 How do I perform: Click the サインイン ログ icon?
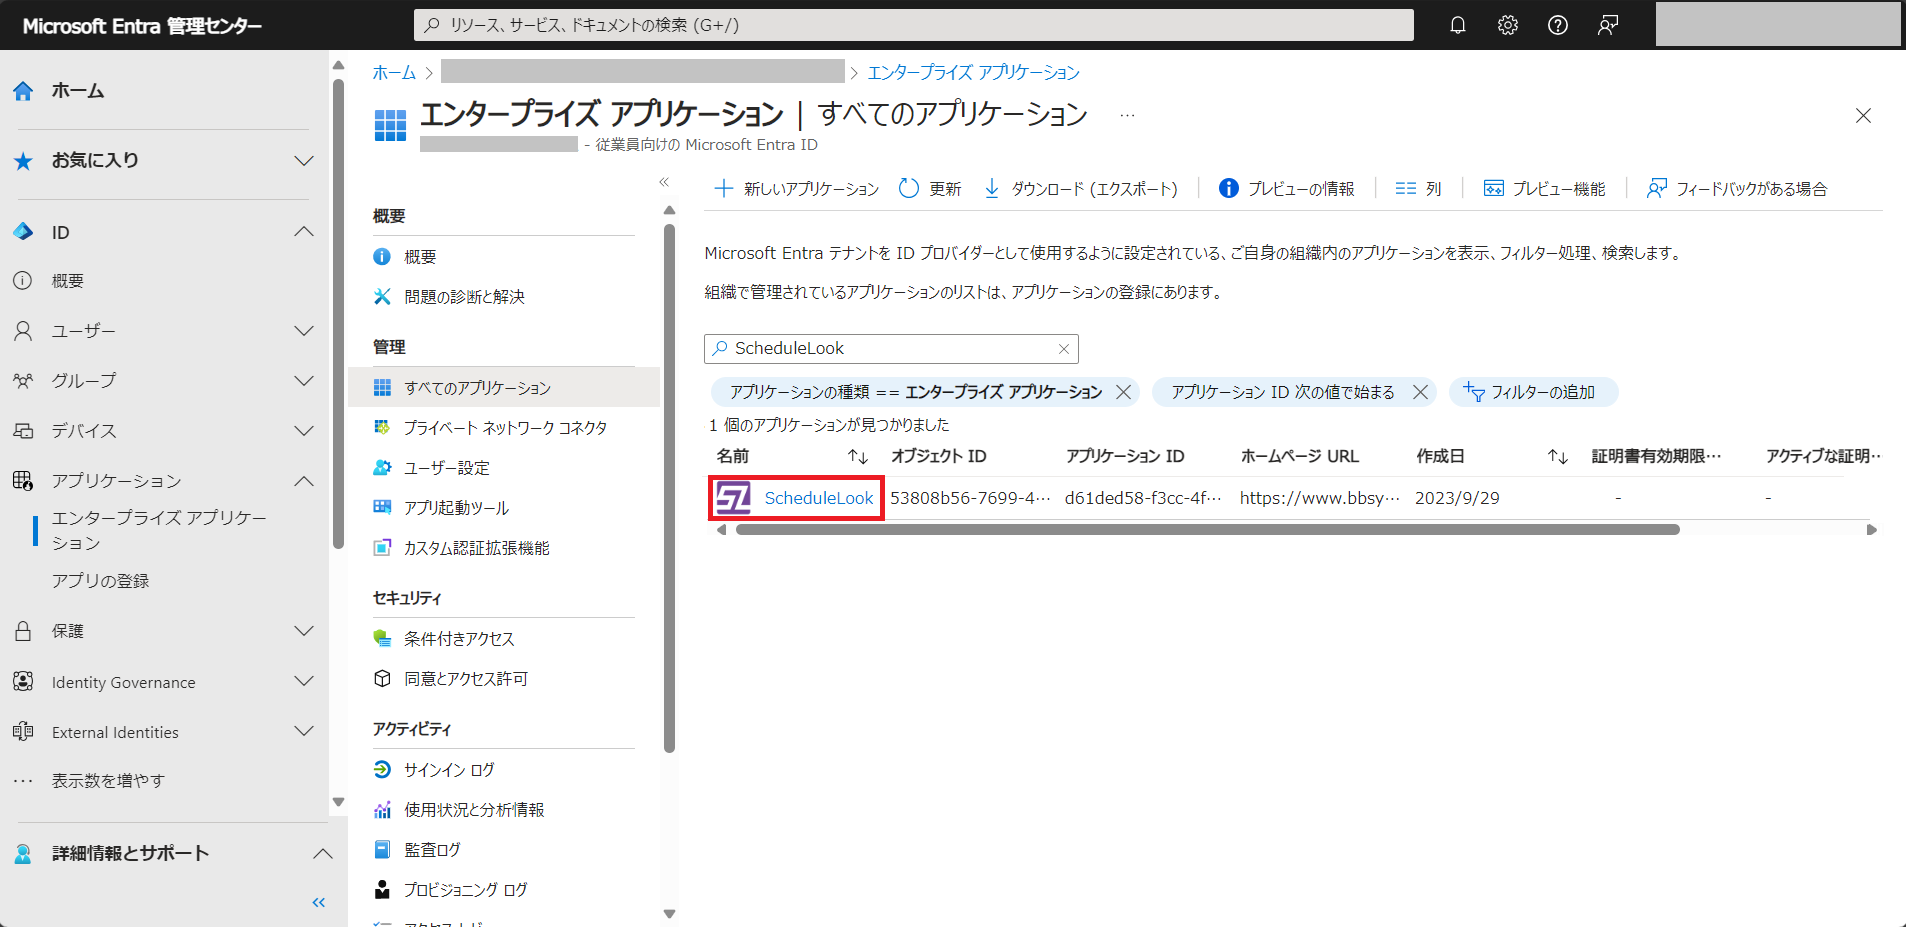(382, 770)
